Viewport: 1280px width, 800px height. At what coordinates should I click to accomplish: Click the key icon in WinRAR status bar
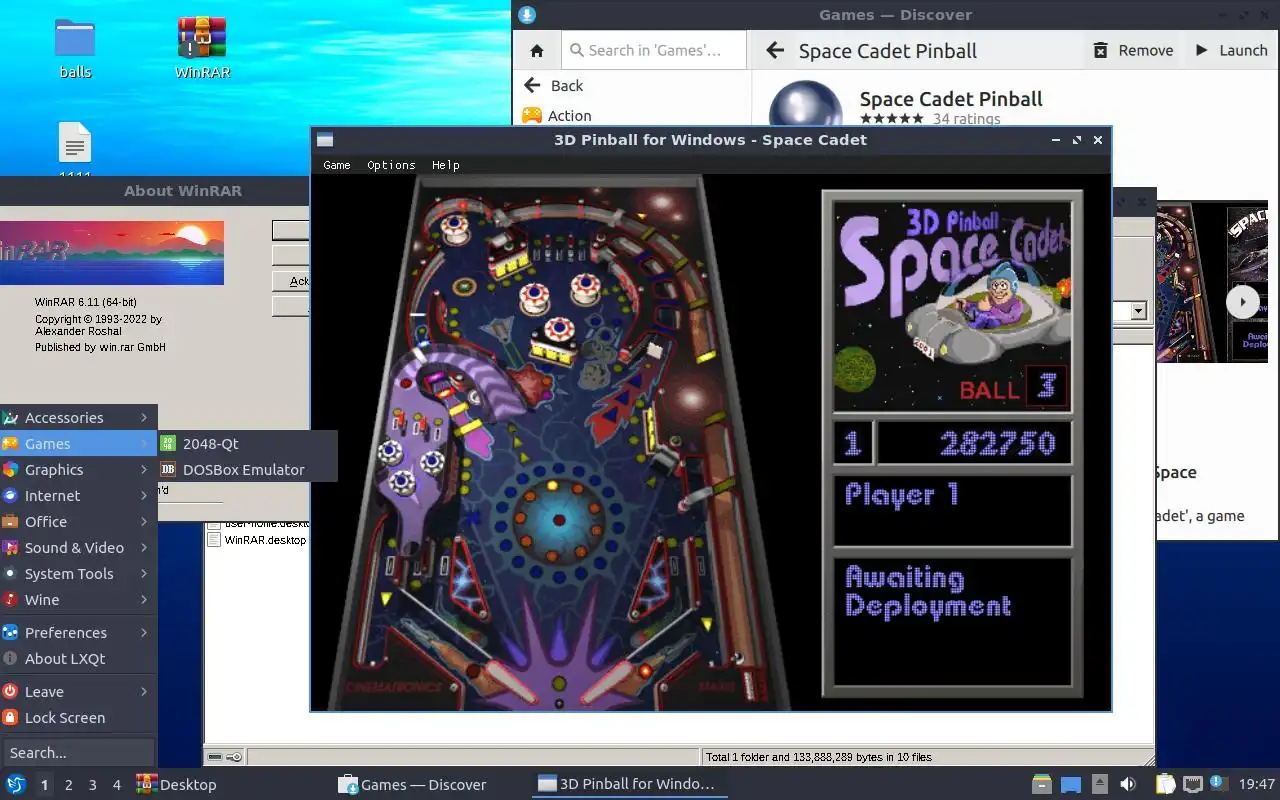coord(234,757)
